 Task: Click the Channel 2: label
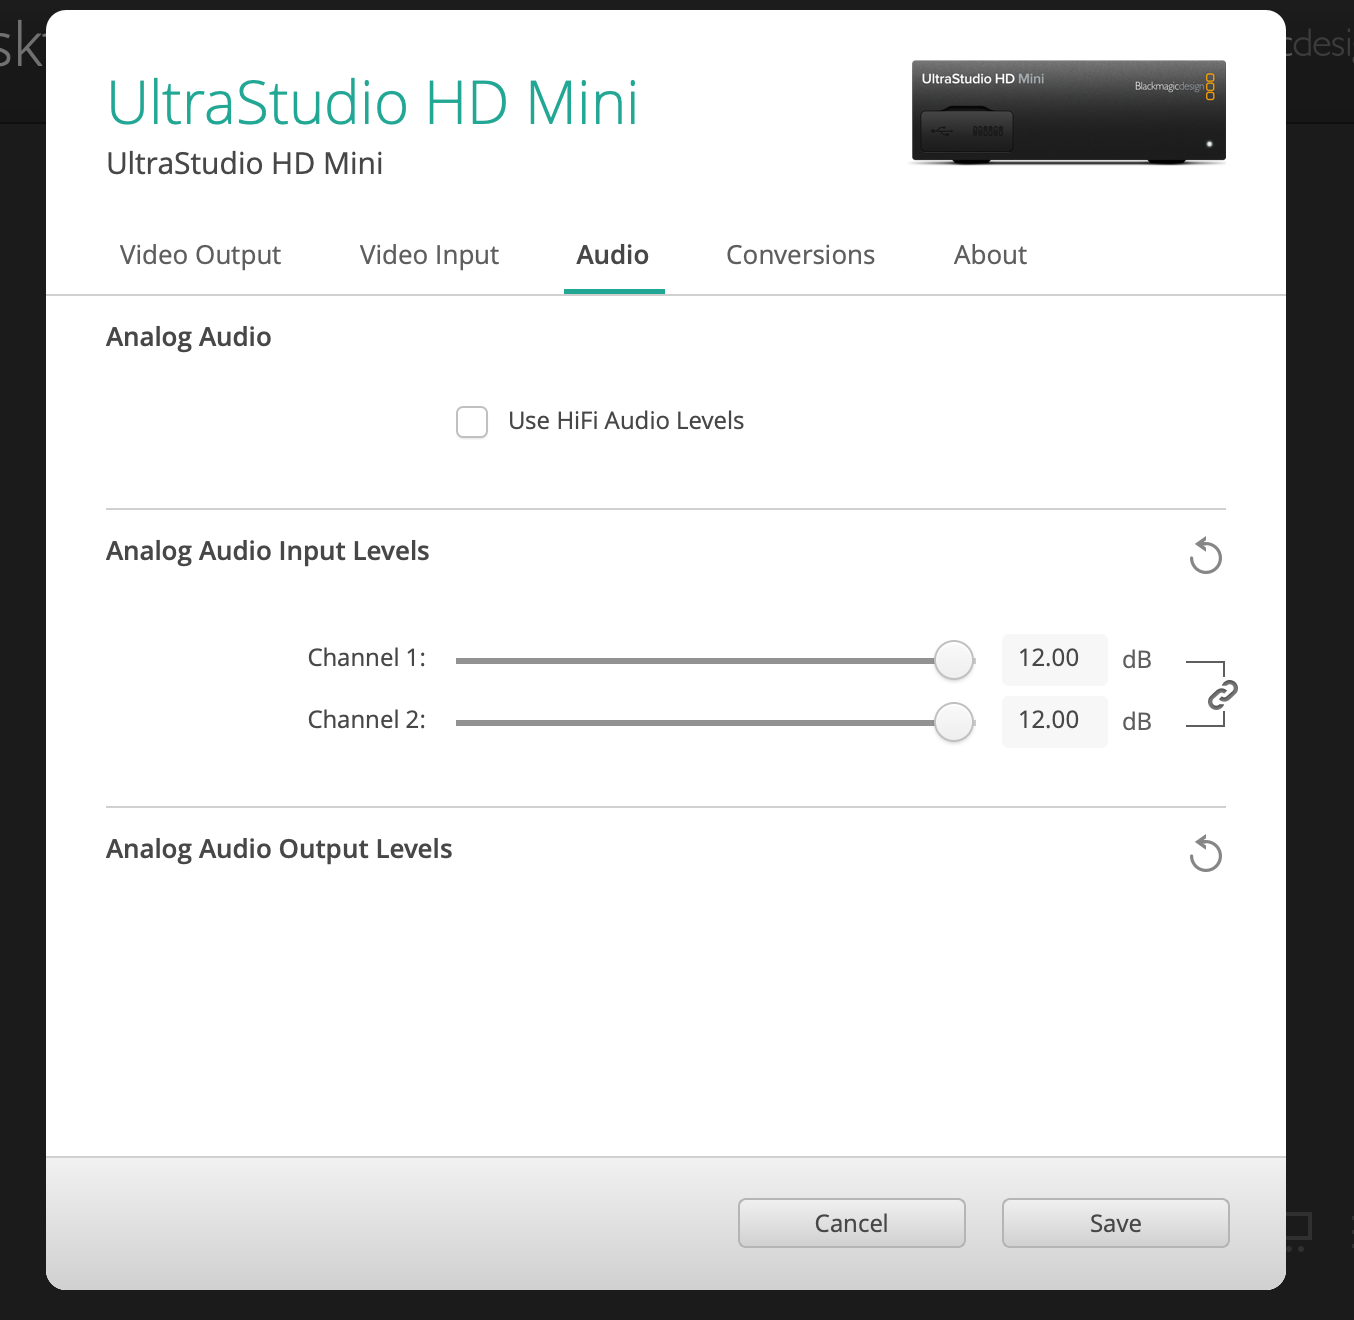pyautogui.click(x=367, y=720)
